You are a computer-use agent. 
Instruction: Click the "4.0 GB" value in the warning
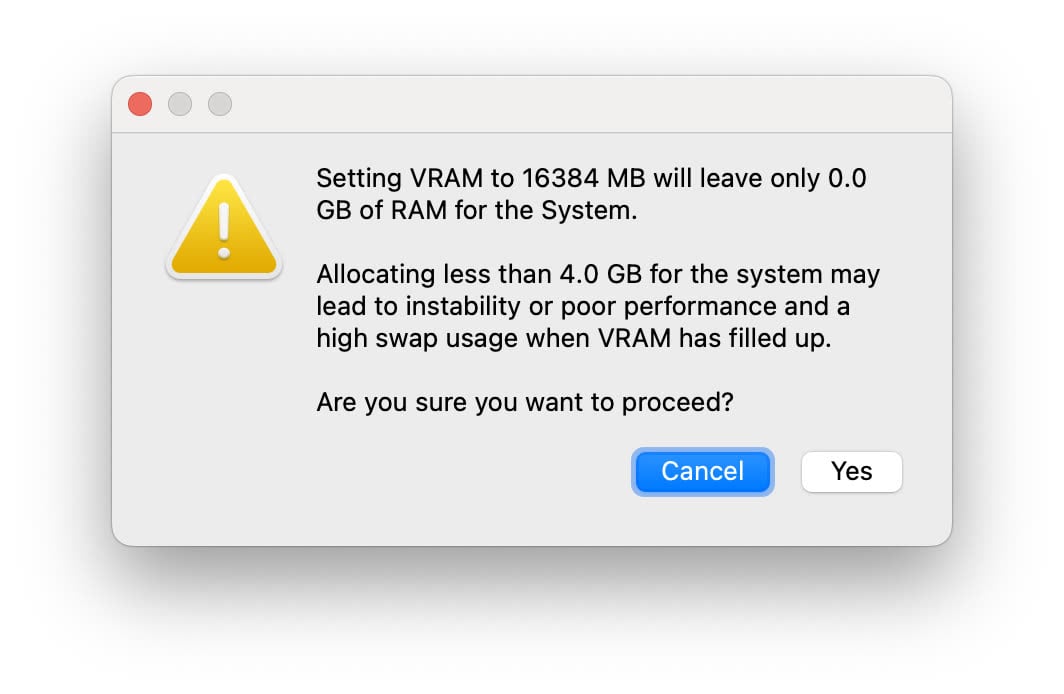pos(601,274)
